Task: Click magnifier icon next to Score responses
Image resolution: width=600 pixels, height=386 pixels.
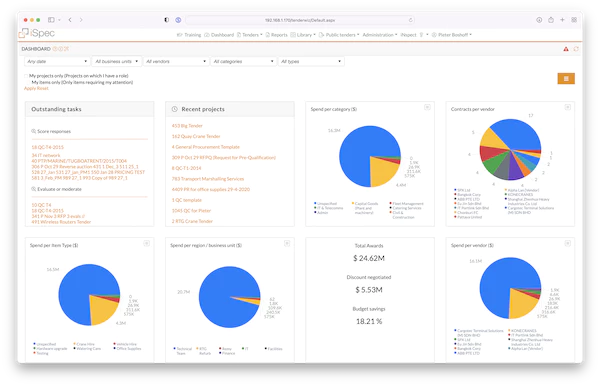Action: [x=34, y=131]
